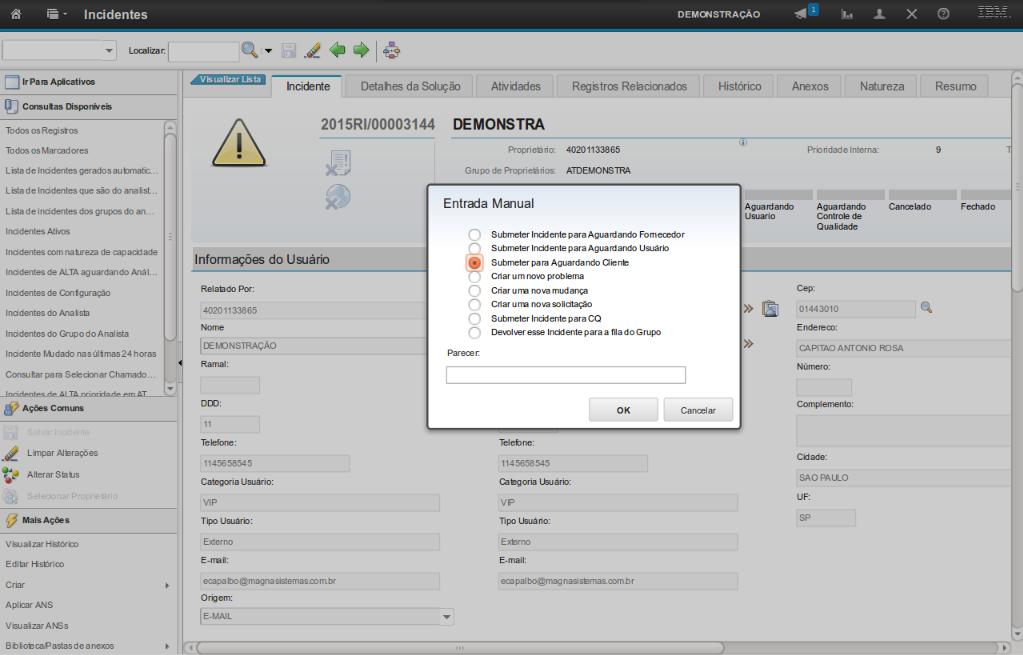Click Cancelar in the dialog

(x=698, y=410)
